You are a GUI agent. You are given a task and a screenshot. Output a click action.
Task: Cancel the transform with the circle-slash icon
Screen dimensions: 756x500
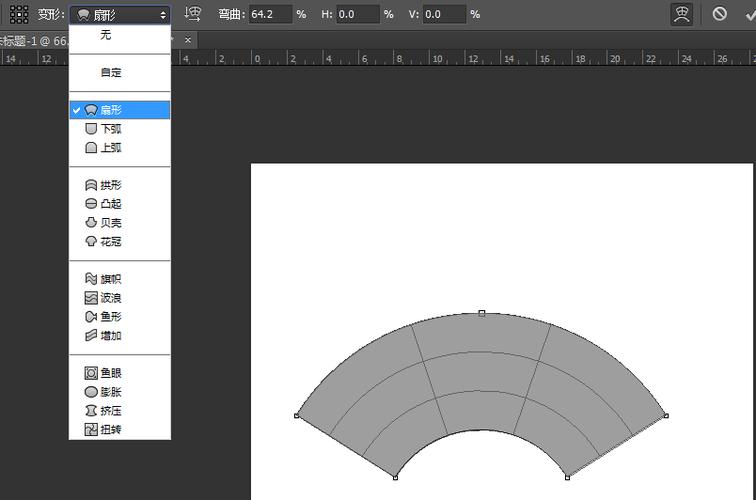pos(720,14)
